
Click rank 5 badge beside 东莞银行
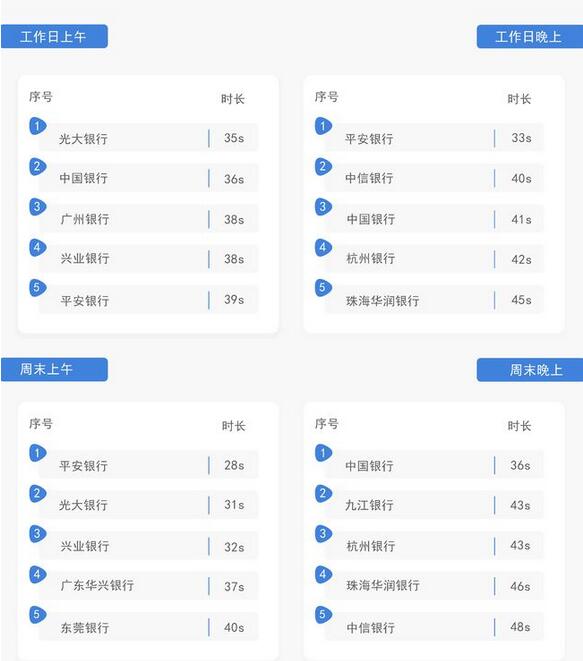(38, 615)
